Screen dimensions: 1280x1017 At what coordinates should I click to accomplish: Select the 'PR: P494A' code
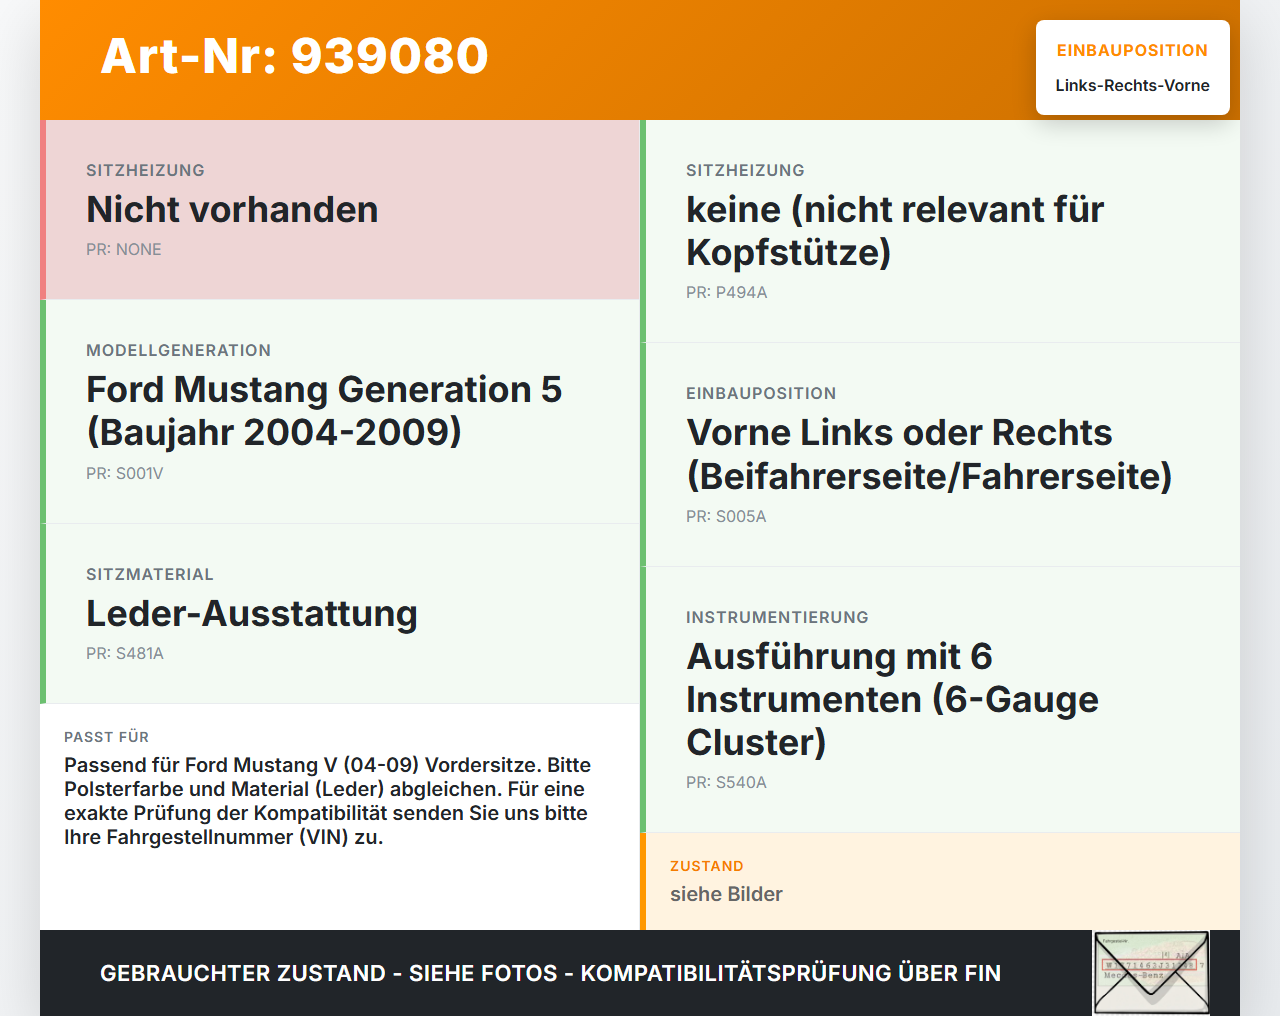[727, 293]
